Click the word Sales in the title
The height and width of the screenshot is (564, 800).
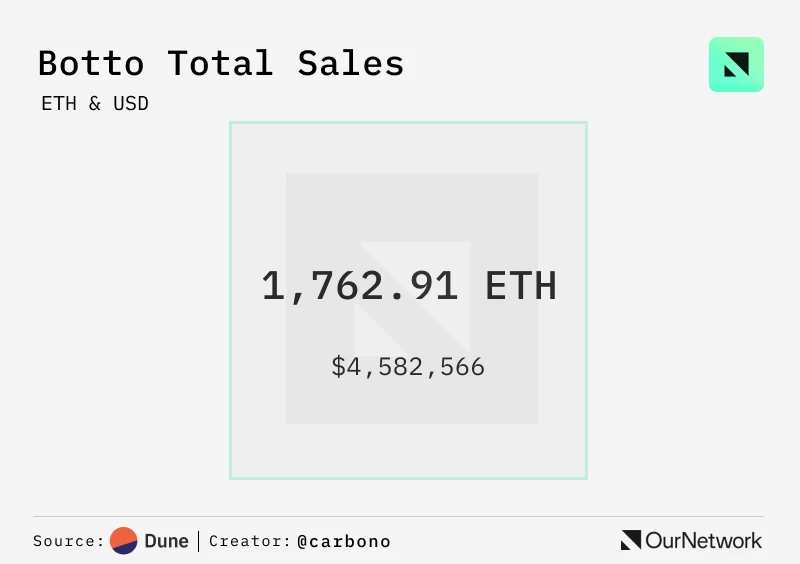coord(351,64)
